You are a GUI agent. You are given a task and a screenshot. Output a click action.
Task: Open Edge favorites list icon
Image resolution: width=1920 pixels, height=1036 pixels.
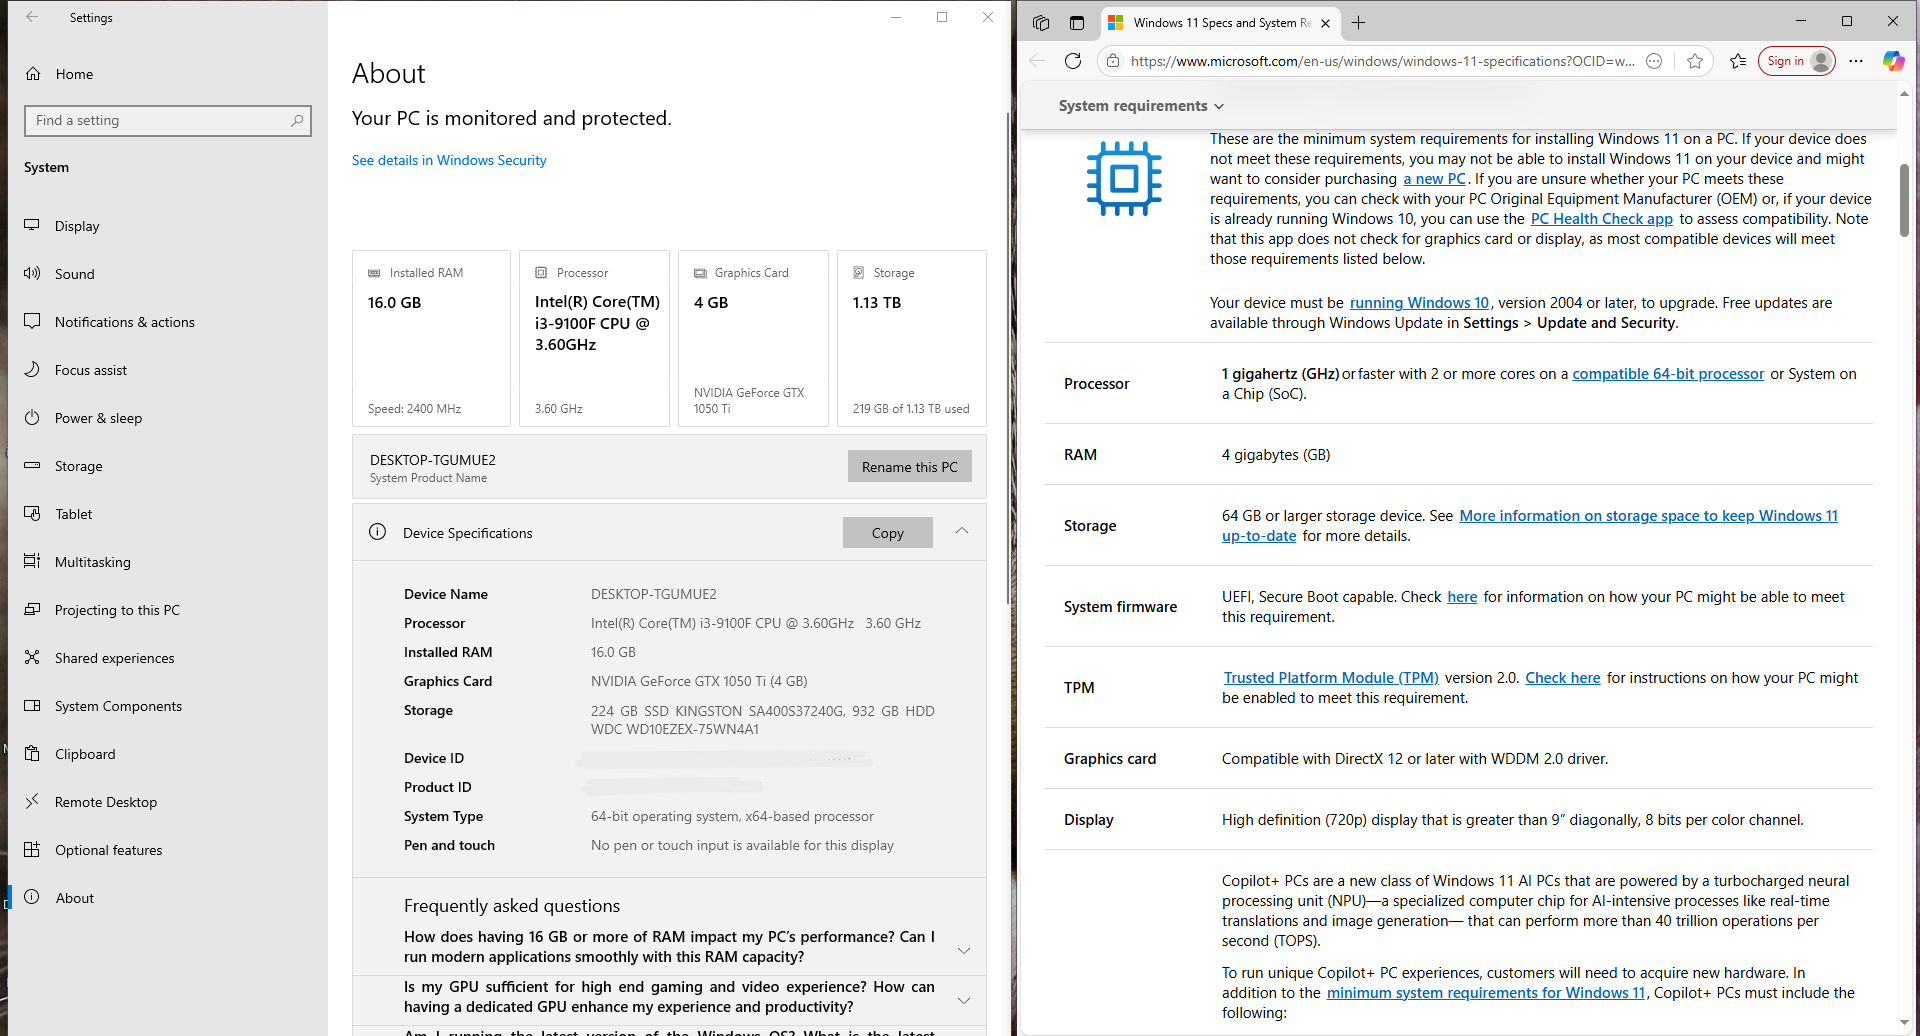[1738, 61]
